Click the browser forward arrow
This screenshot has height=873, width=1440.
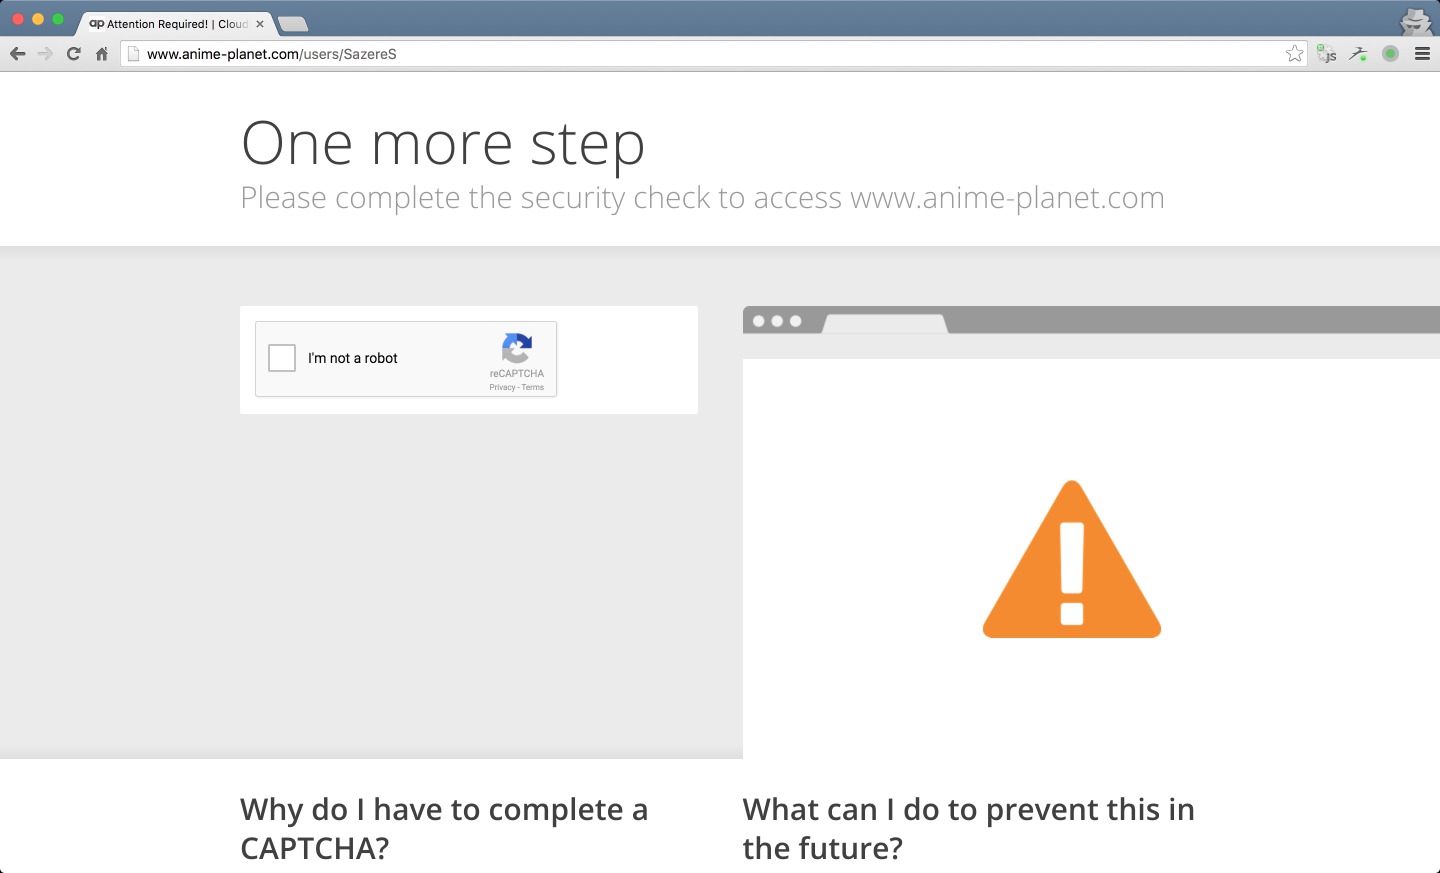tap(45, 54)
